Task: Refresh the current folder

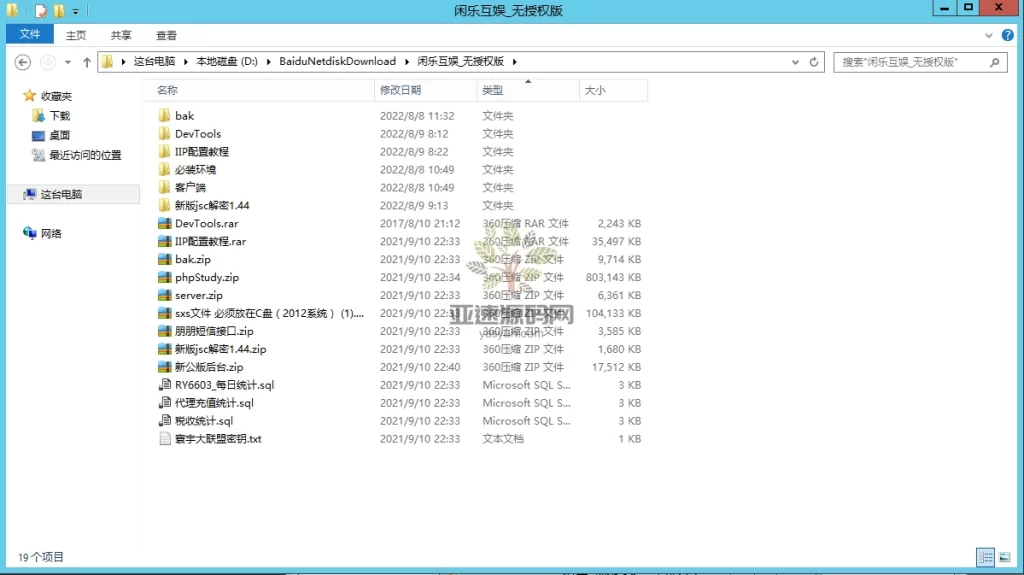Action: [x=814, y=62]
